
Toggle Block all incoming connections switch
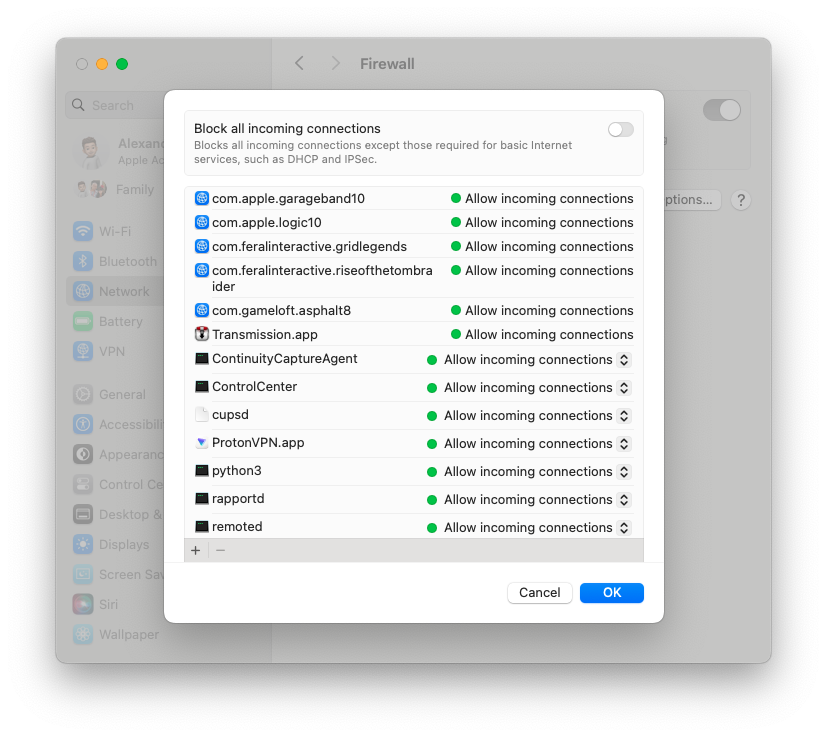click(620, 129)
